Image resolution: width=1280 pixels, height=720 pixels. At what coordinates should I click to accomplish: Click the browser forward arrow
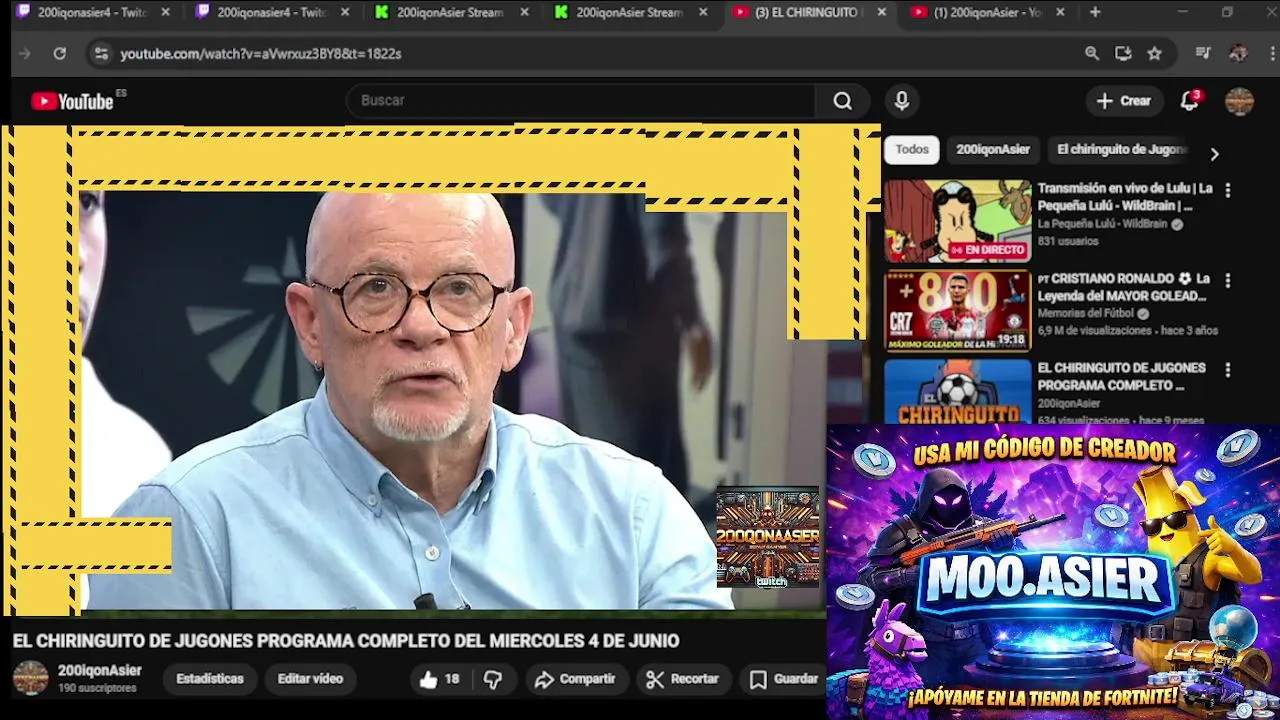click(x=25, y=53)
